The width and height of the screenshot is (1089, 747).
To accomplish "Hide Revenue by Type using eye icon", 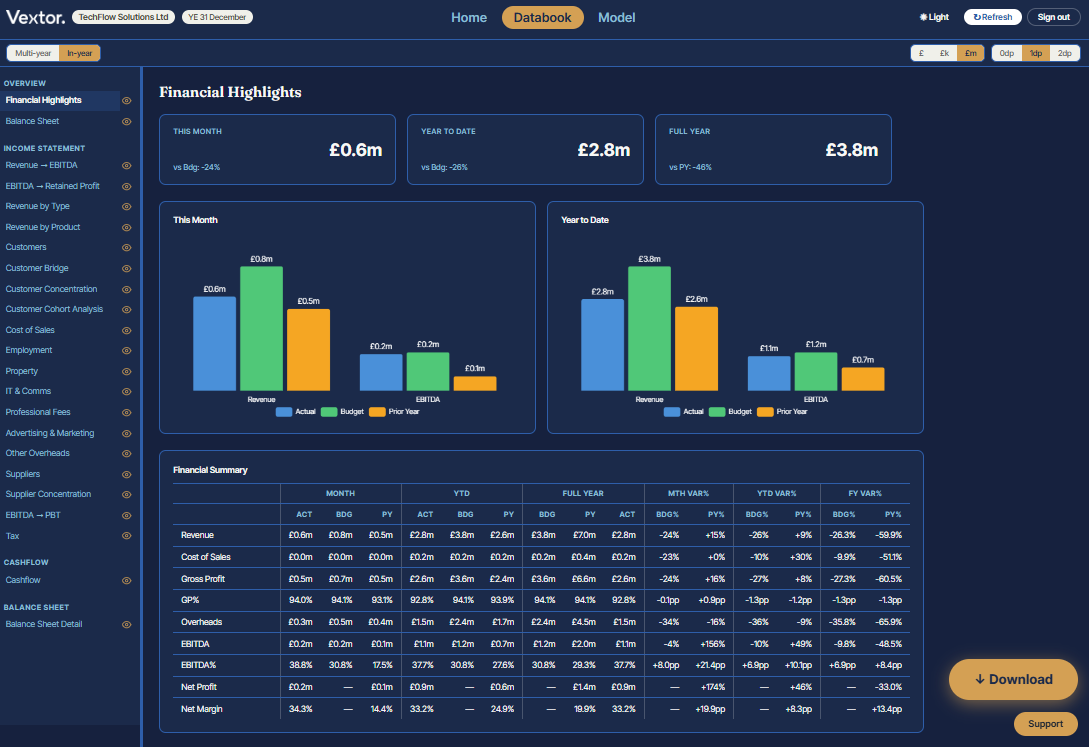I will pos(126,207).
